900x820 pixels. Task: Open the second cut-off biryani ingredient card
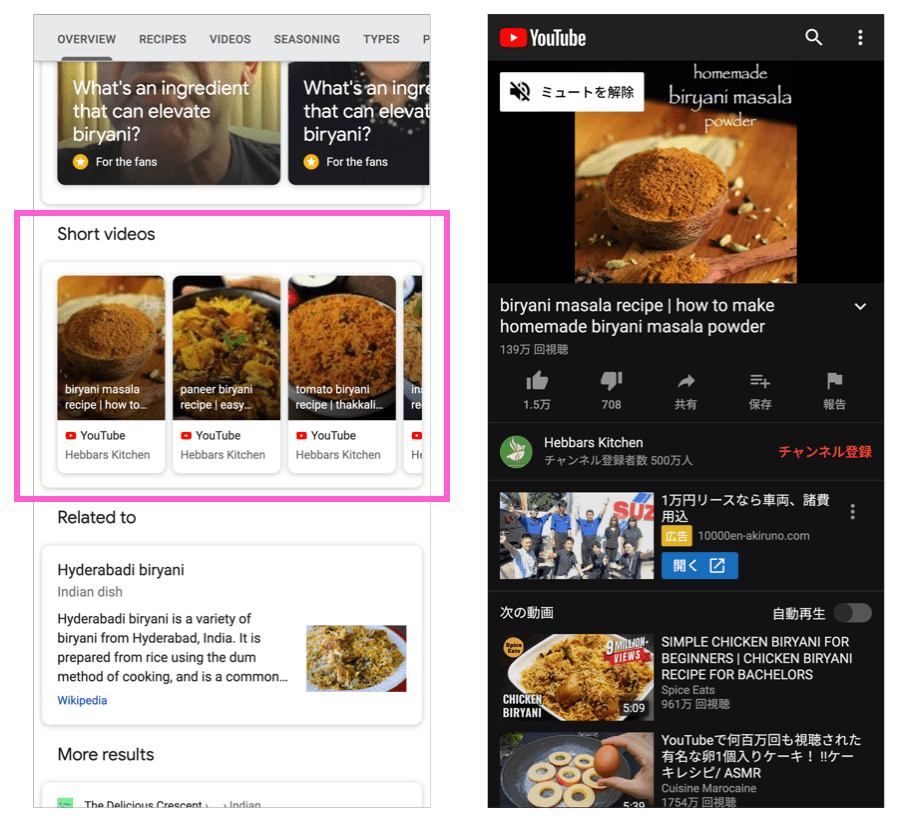359,123
